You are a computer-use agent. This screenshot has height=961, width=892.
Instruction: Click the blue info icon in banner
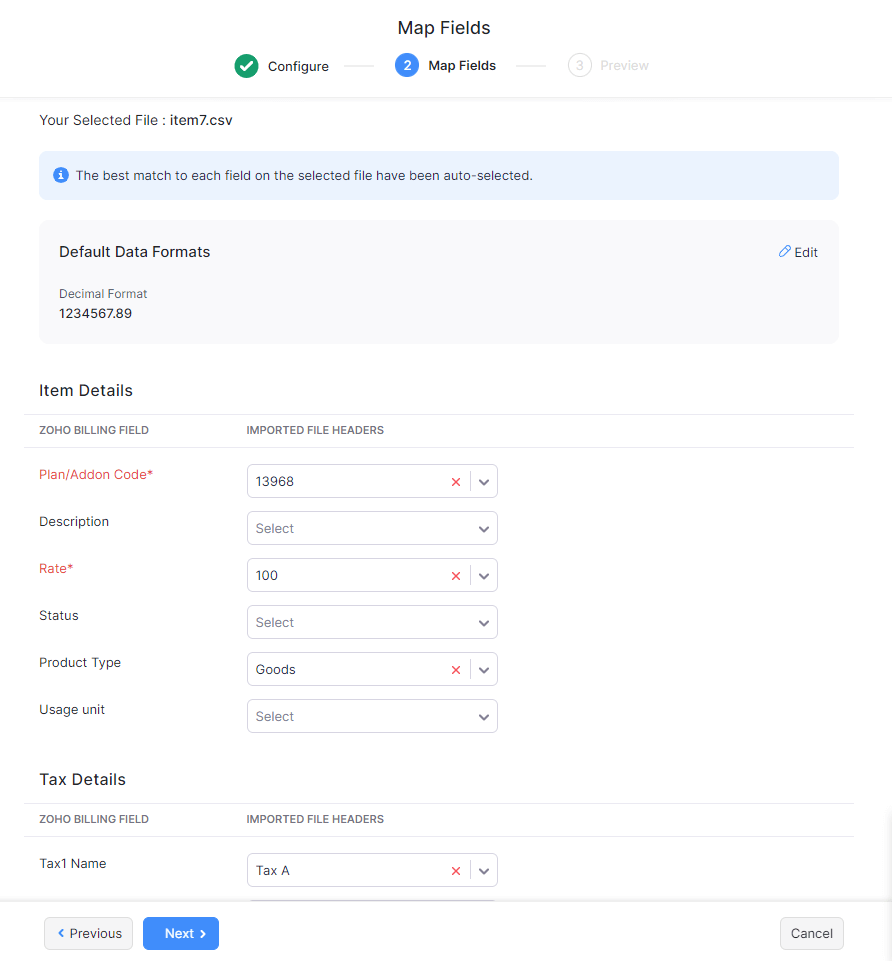pyautogui.click(x=61, y=175)
